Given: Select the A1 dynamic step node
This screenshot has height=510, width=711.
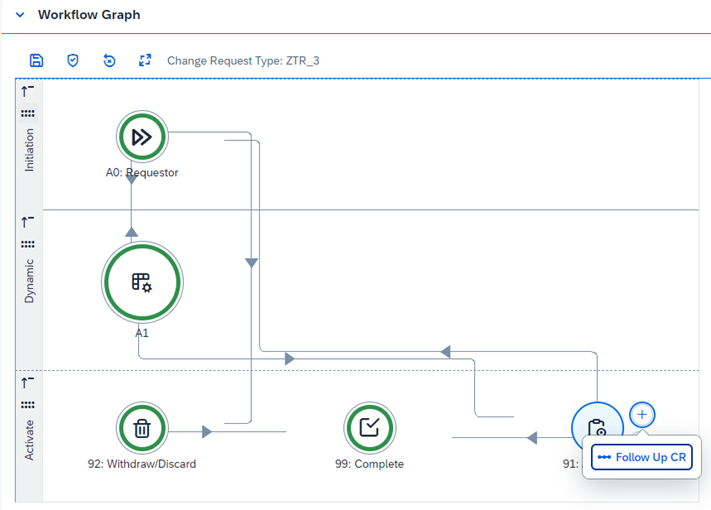Looking at the screenshot, I should click(141, 283).
